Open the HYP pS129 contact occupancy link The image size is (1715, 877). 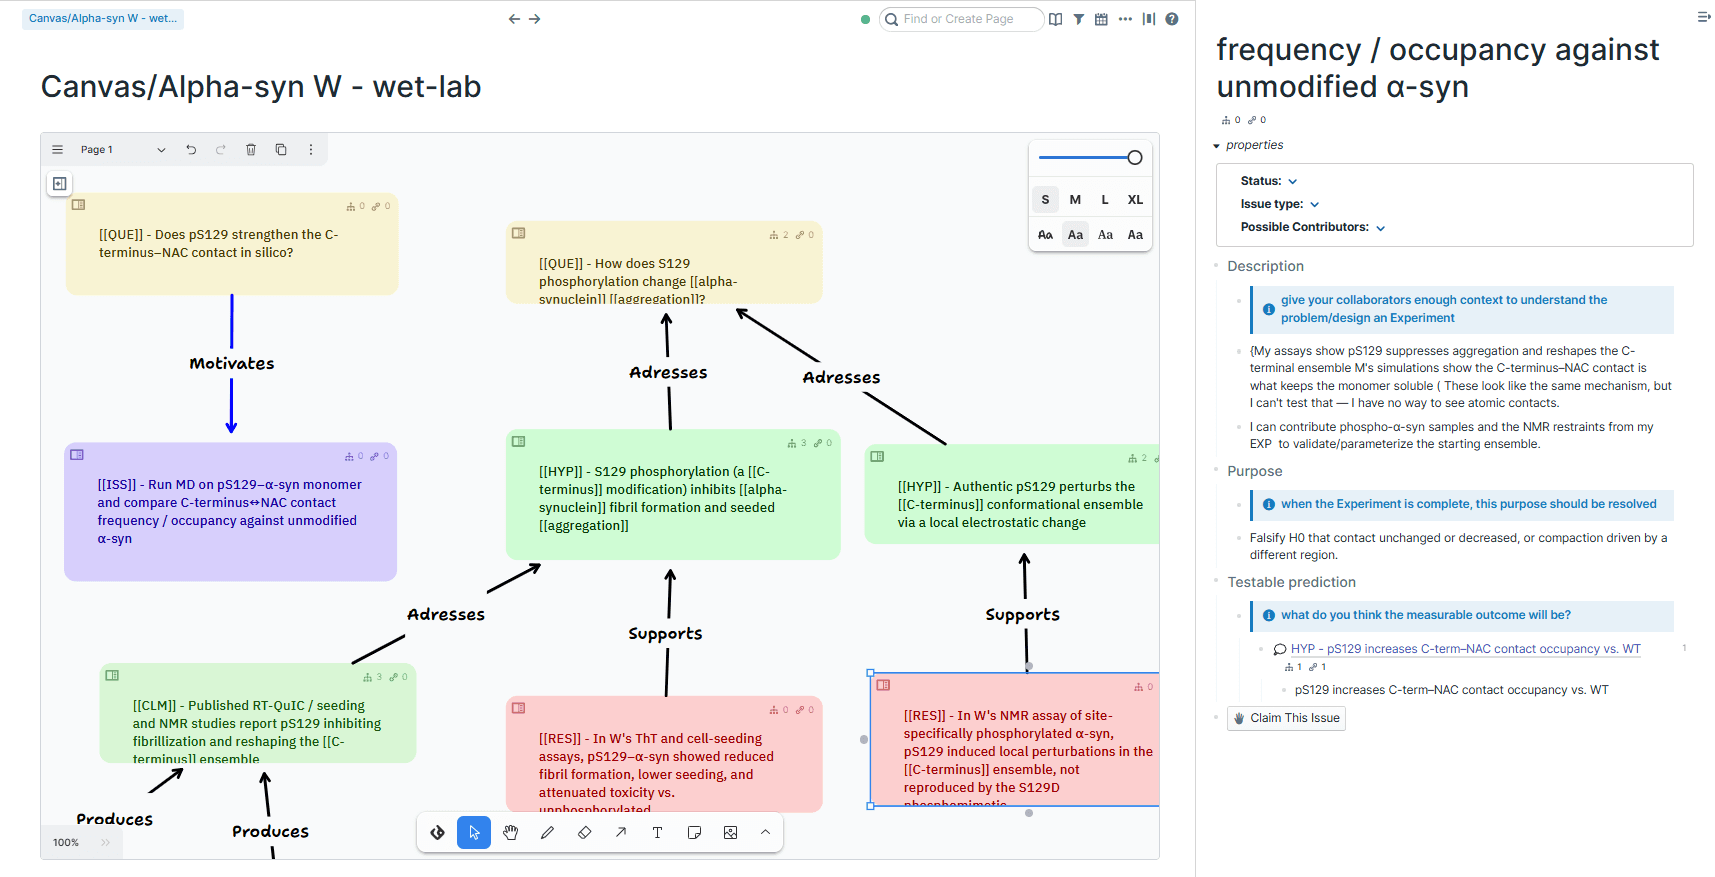pyautogui.click(x=1465, y=649)
